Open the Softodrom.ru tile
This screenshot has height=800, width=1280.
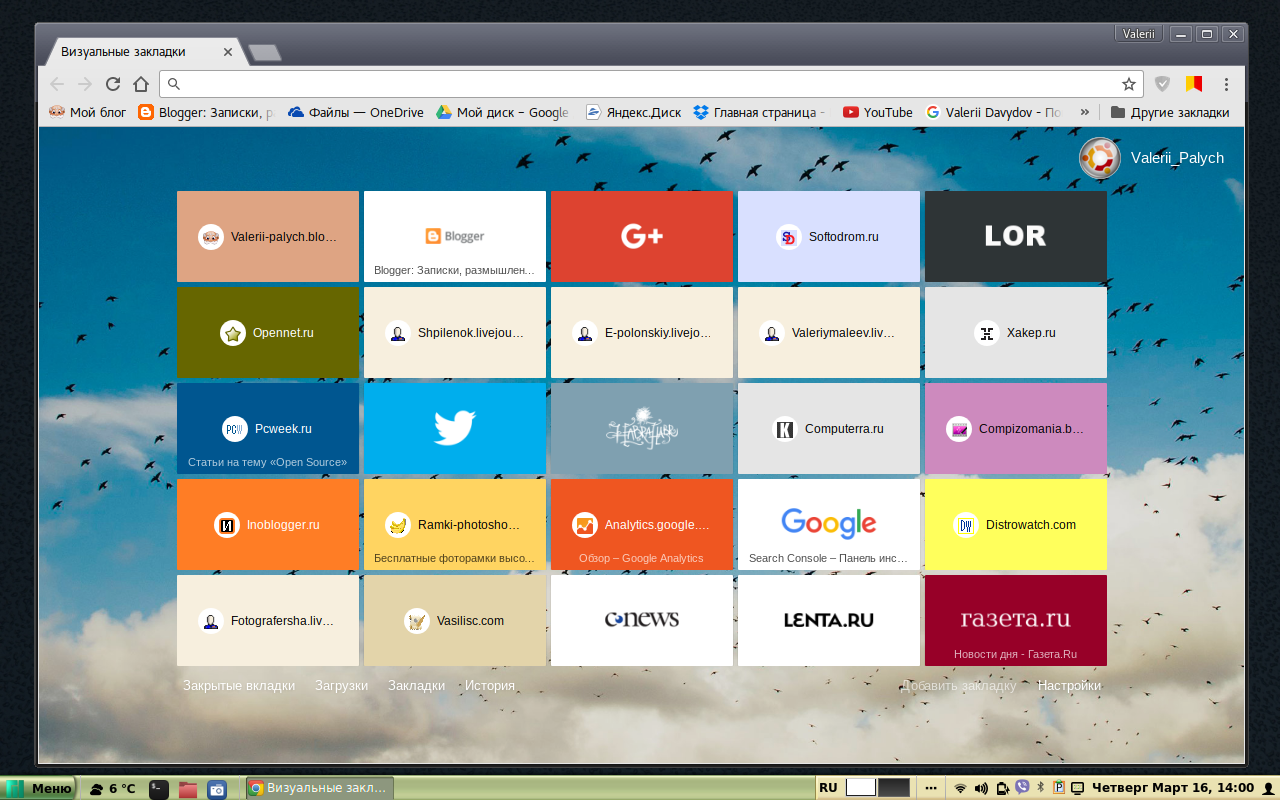click(x=829, y=237)
